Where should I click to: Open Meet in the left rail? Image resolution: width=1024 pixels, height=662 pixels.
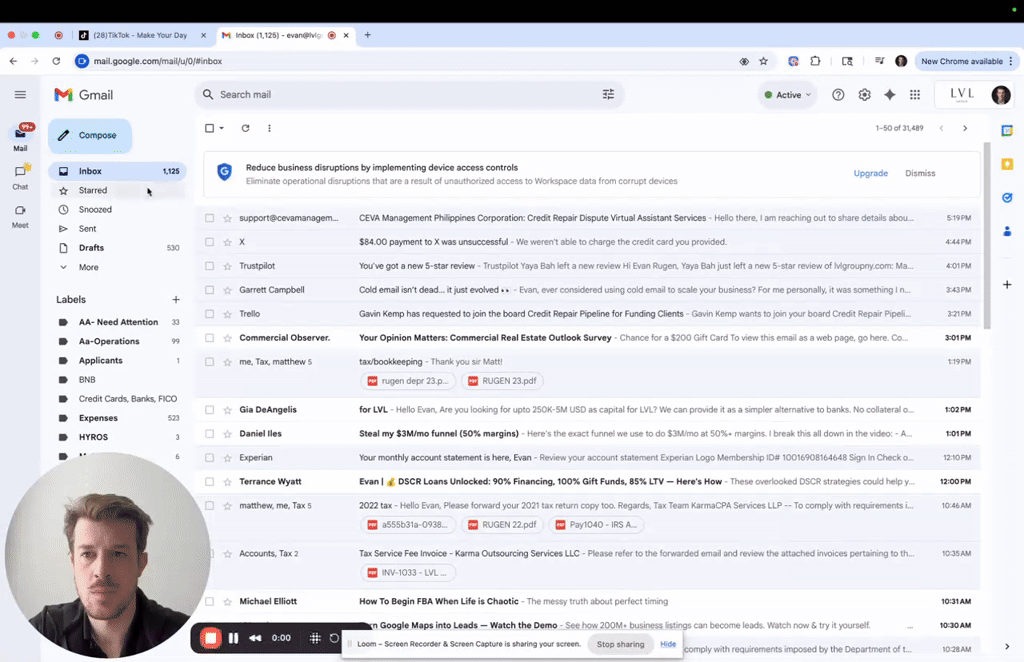click(x=20, y=216)
